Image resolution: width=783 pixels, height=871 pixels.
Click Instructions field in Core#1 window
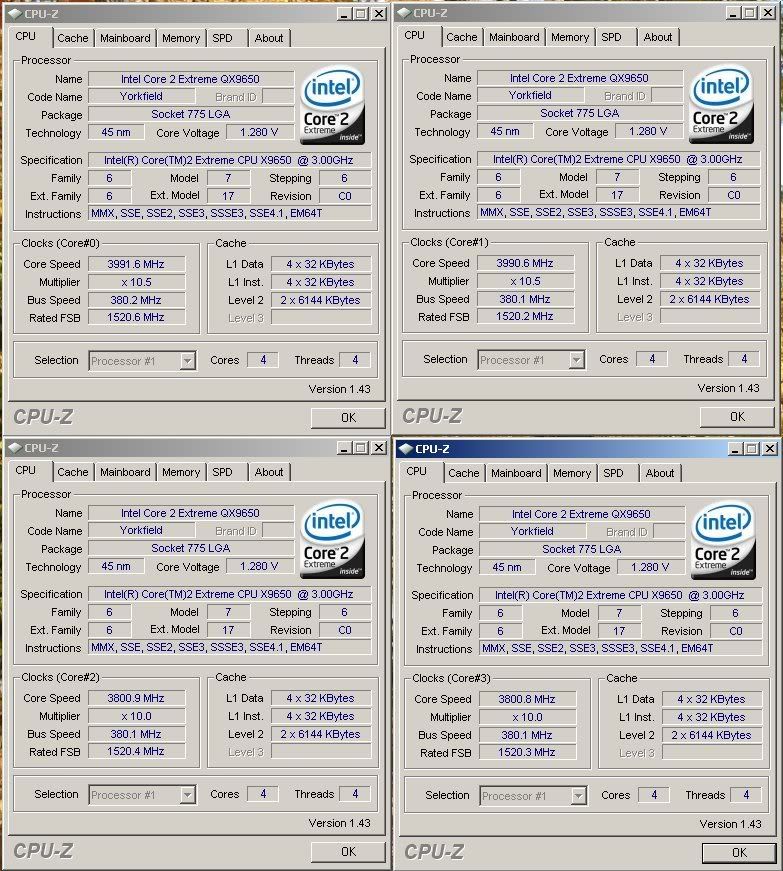(x=618, y=212)
